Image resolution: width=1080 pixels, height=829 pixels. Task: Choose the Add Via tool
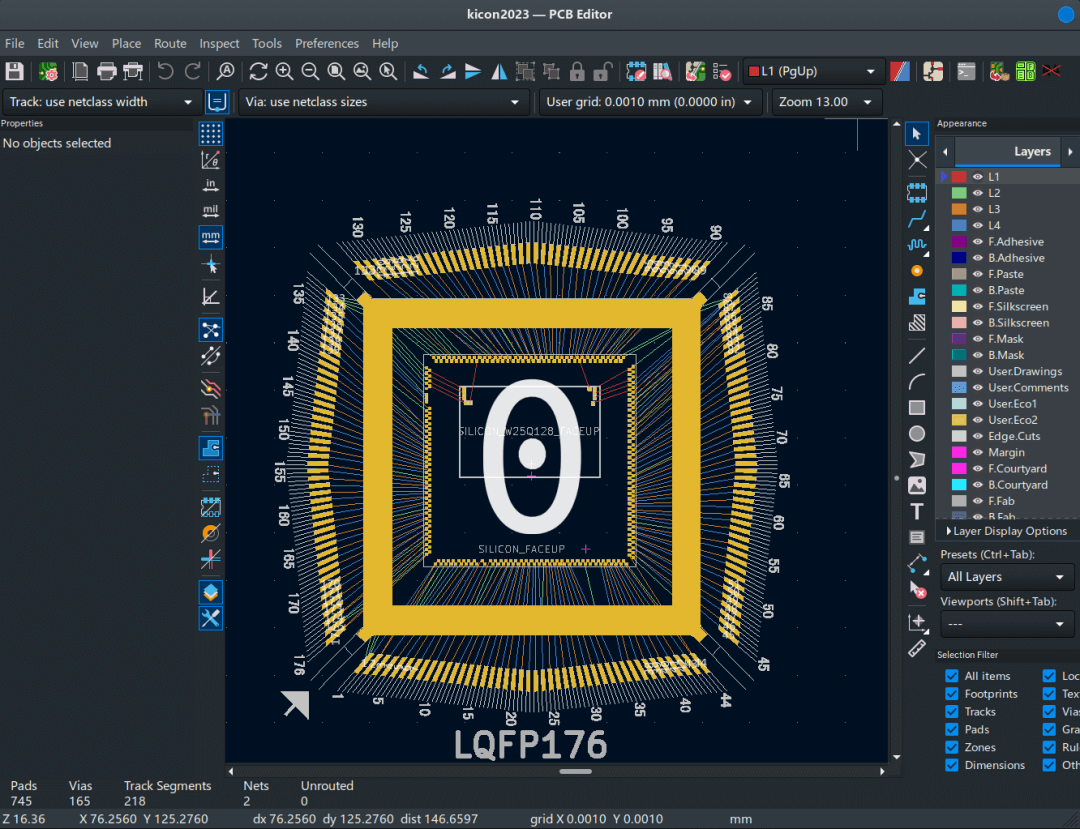click(916, 271)
